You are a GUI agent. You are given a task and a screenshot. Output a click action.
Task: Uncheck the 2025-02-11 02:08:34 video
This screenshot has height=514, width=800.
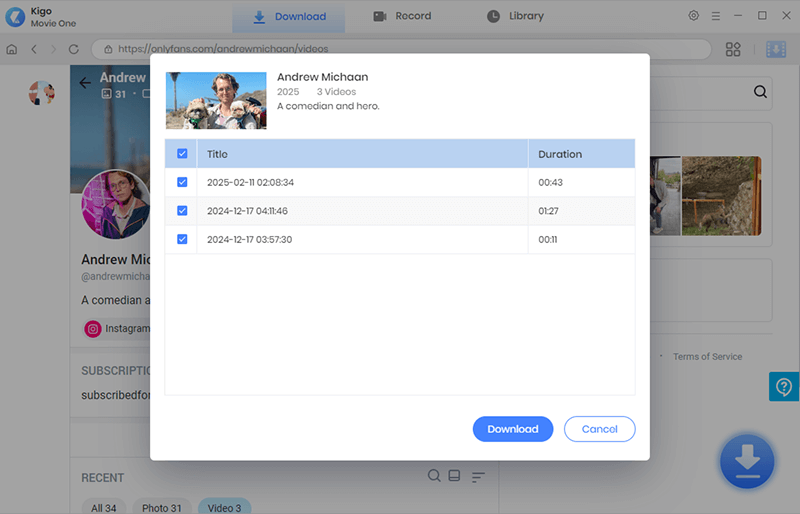pos(182,182)
